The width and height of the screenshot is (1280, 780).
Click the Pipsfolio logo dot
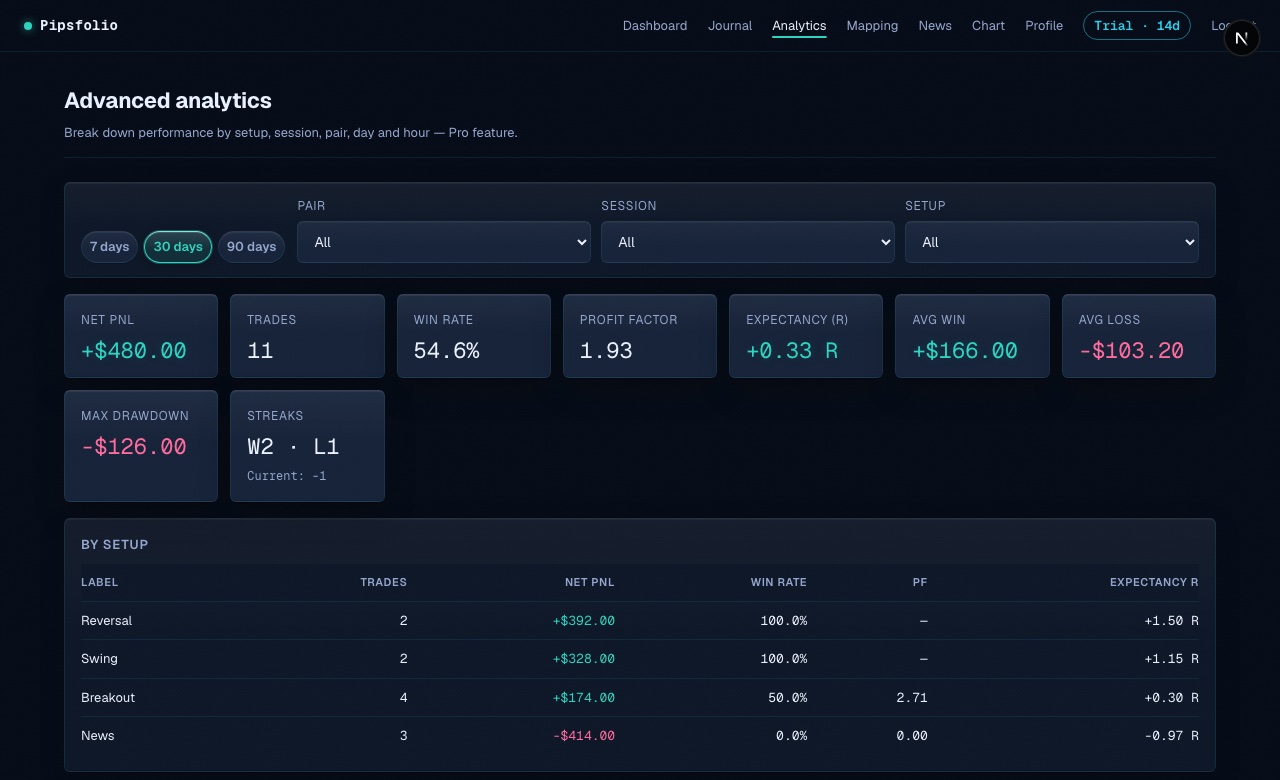(x=28, y=26)
